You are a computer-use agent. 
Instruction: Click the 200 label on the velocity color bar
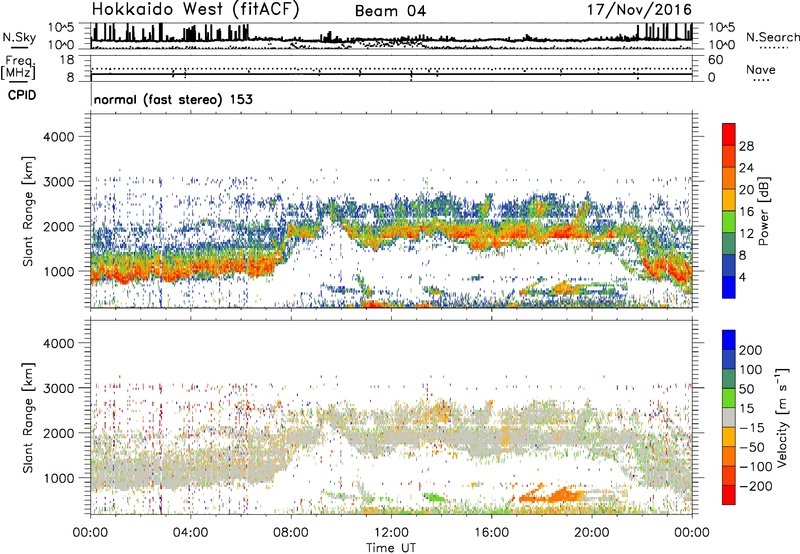tap(751, 350)
